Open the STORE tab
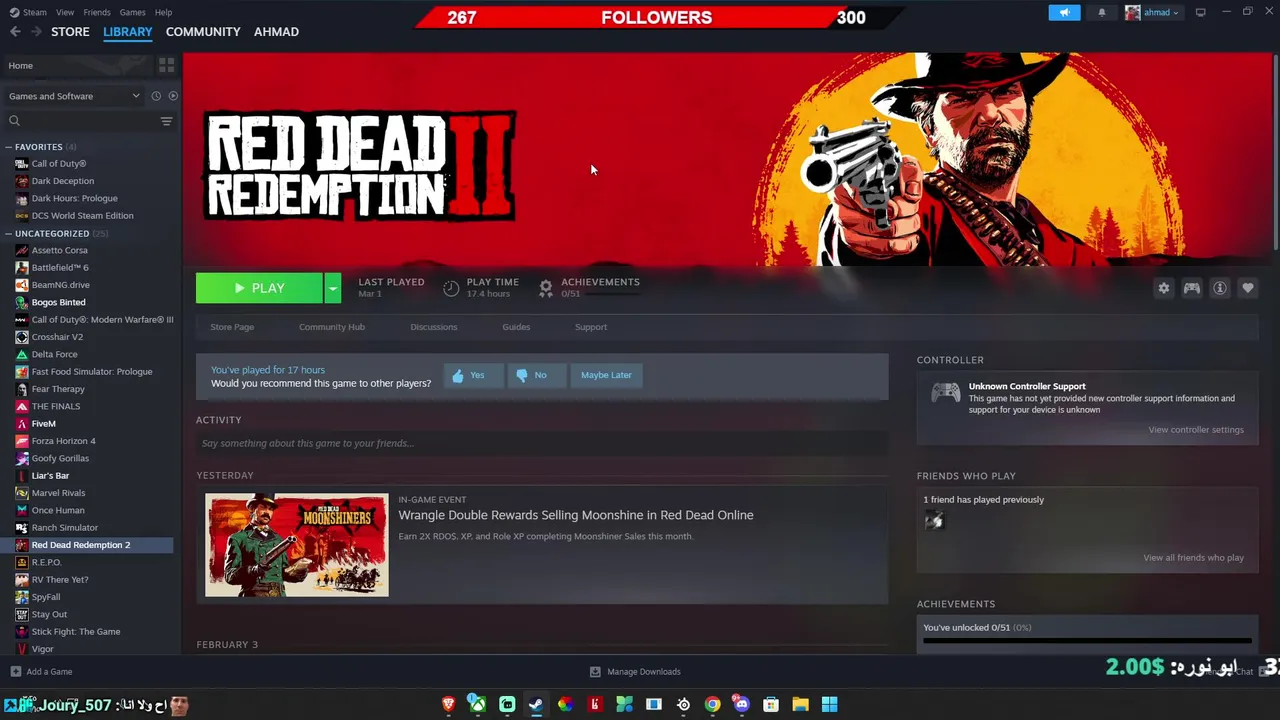The height and width of the screenshot is (720, 1280). click(x=70, y=32)
